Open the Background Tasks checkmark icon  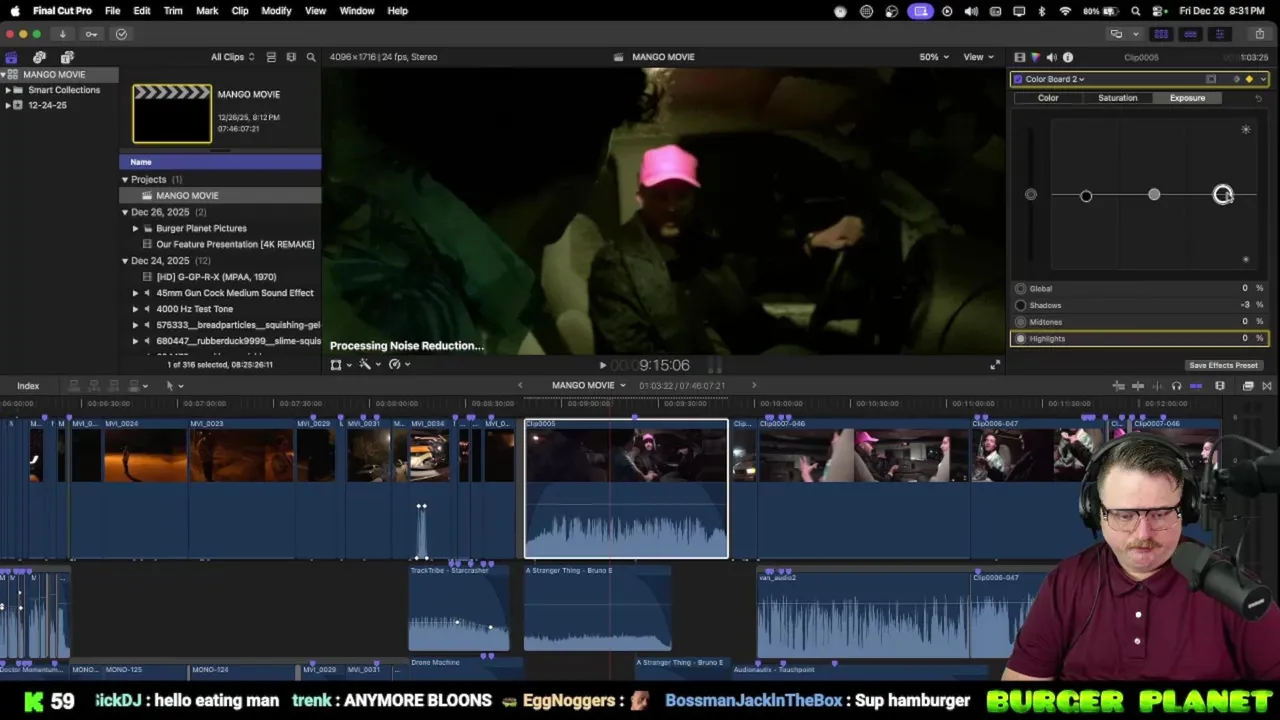point(121,34)
